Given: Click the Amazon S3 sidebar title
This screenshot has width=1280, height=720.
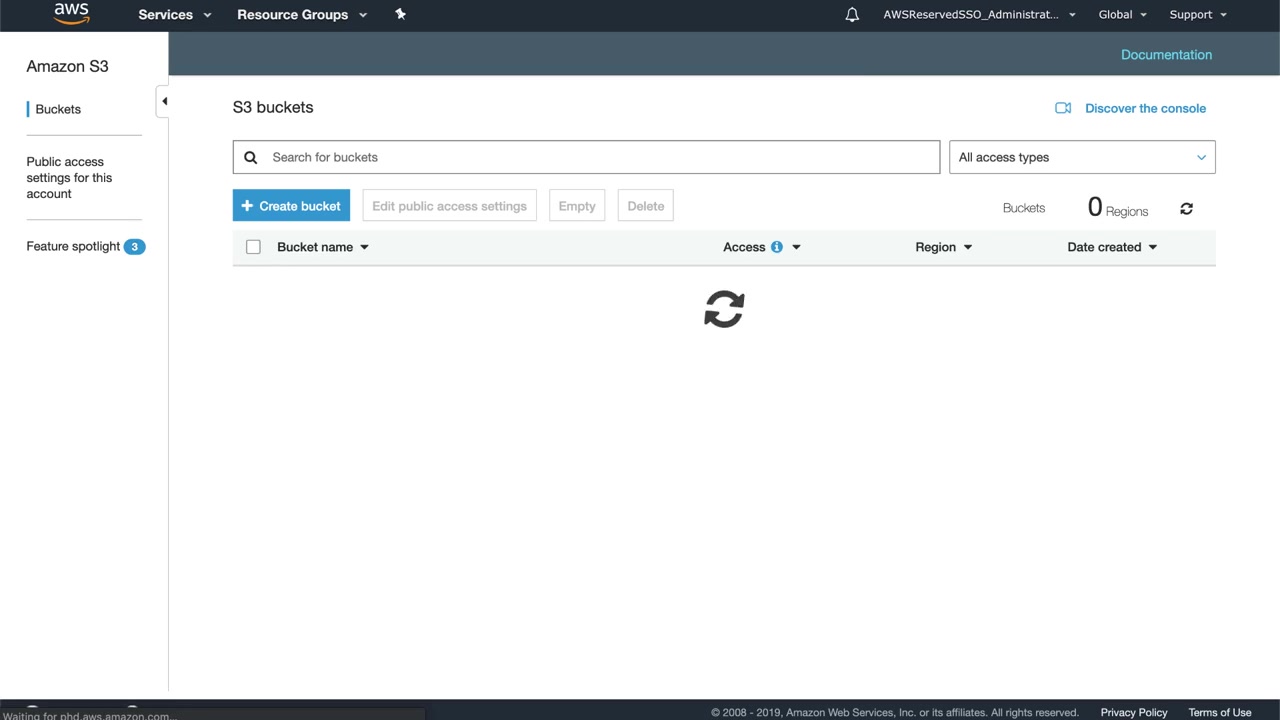Looking at the screenshot, I should click(67, 66).
